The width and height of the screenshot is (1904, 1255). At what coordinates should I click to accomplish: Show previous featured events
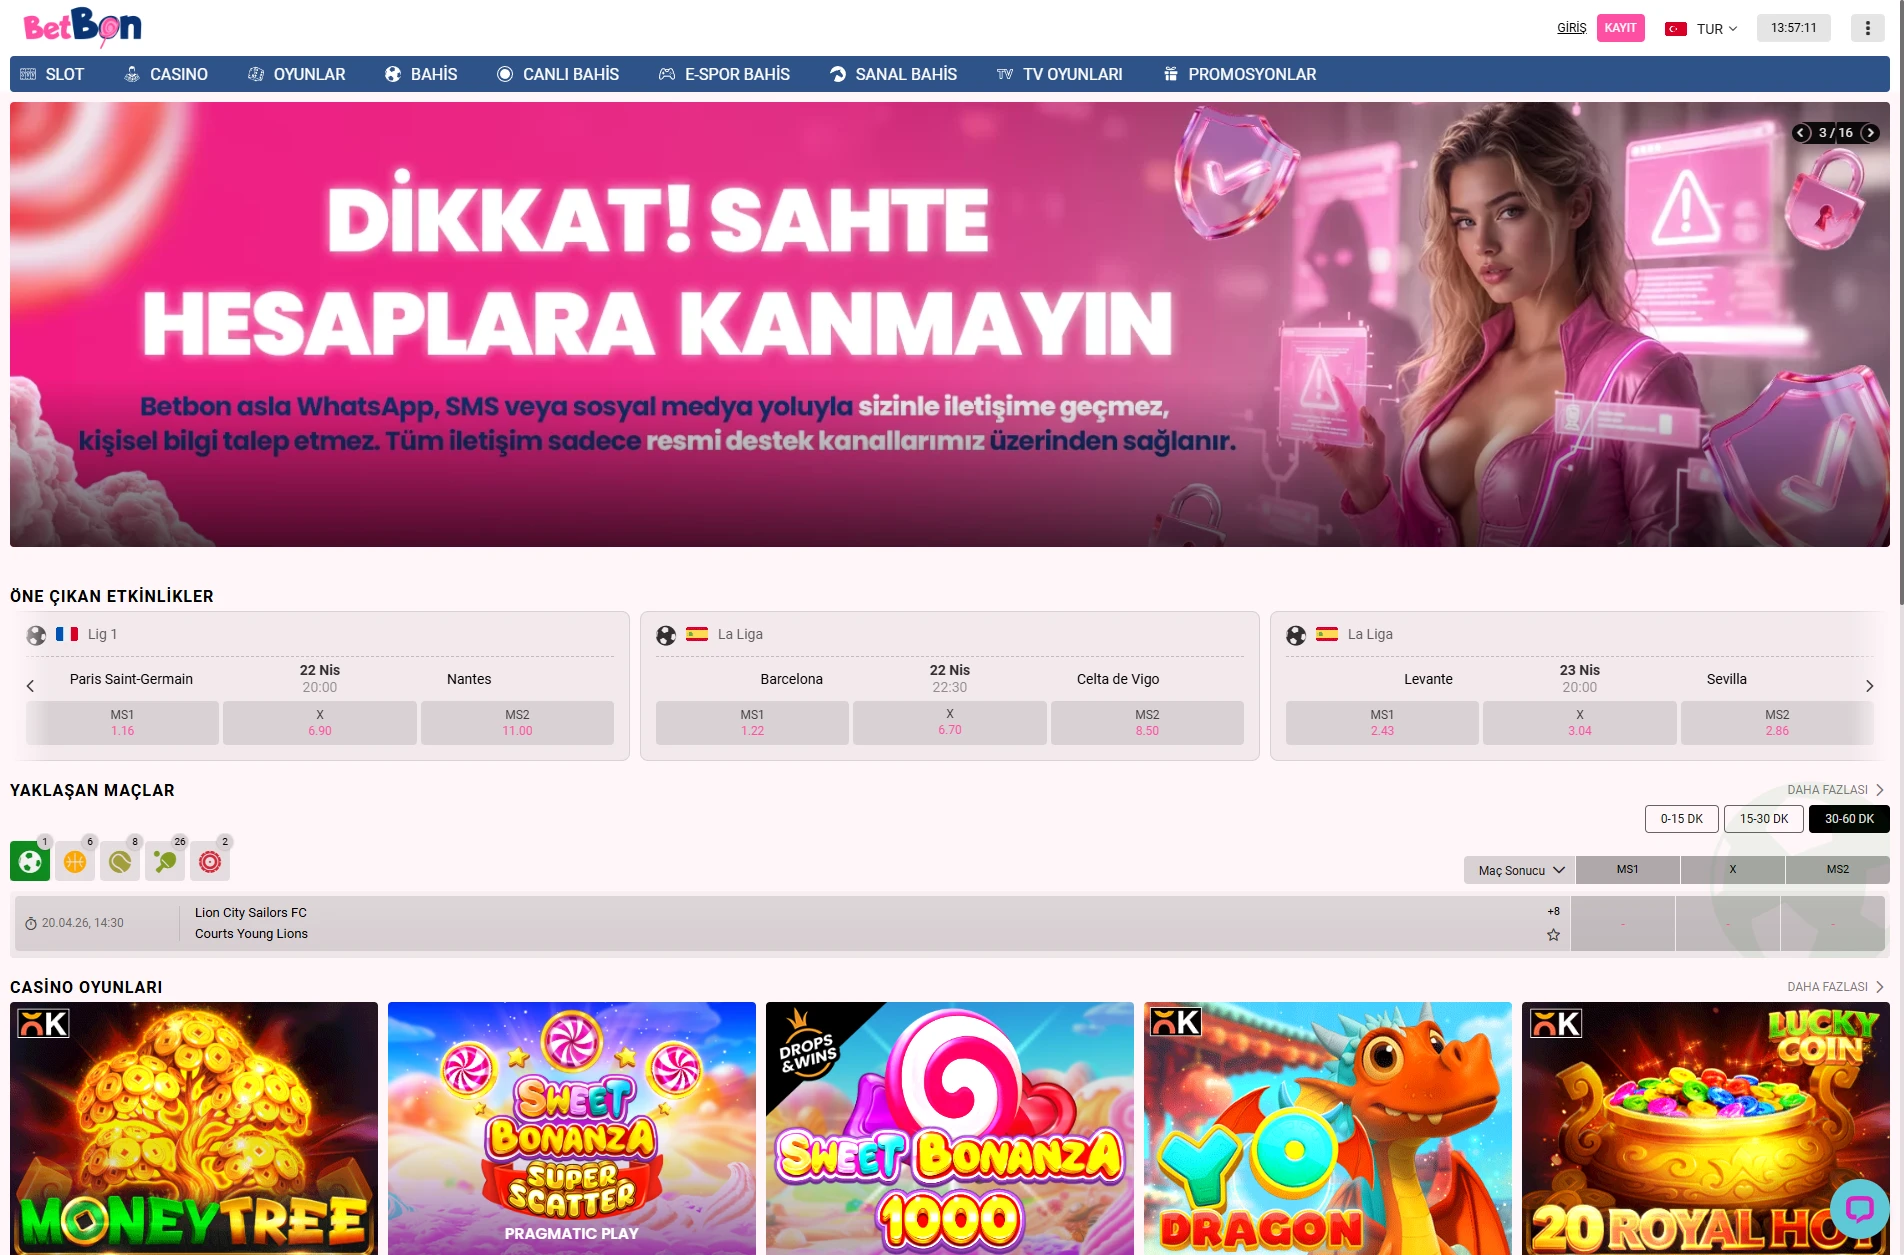[x=30, y=686]
